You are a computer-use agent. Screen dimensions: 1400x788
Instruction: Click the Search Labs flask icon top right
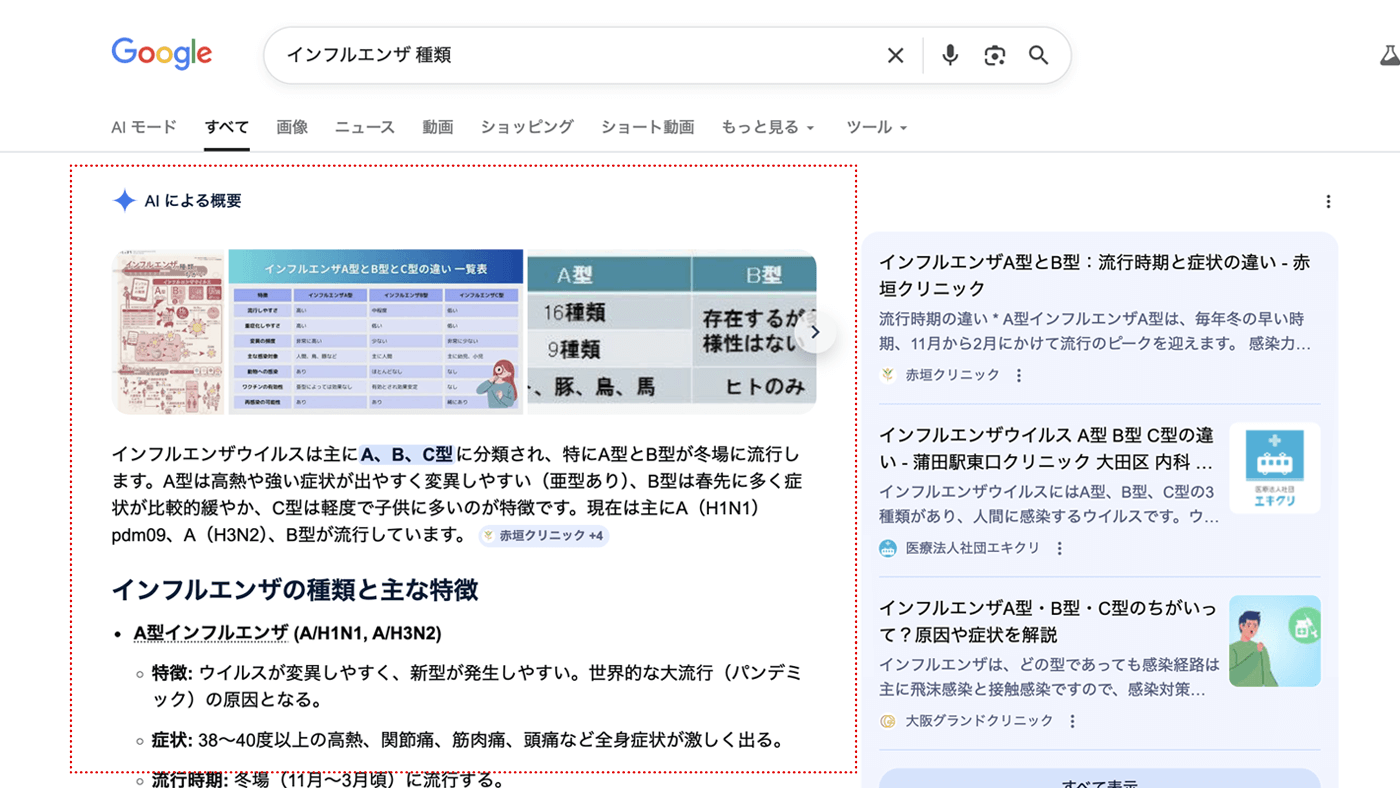[1387, 55]
